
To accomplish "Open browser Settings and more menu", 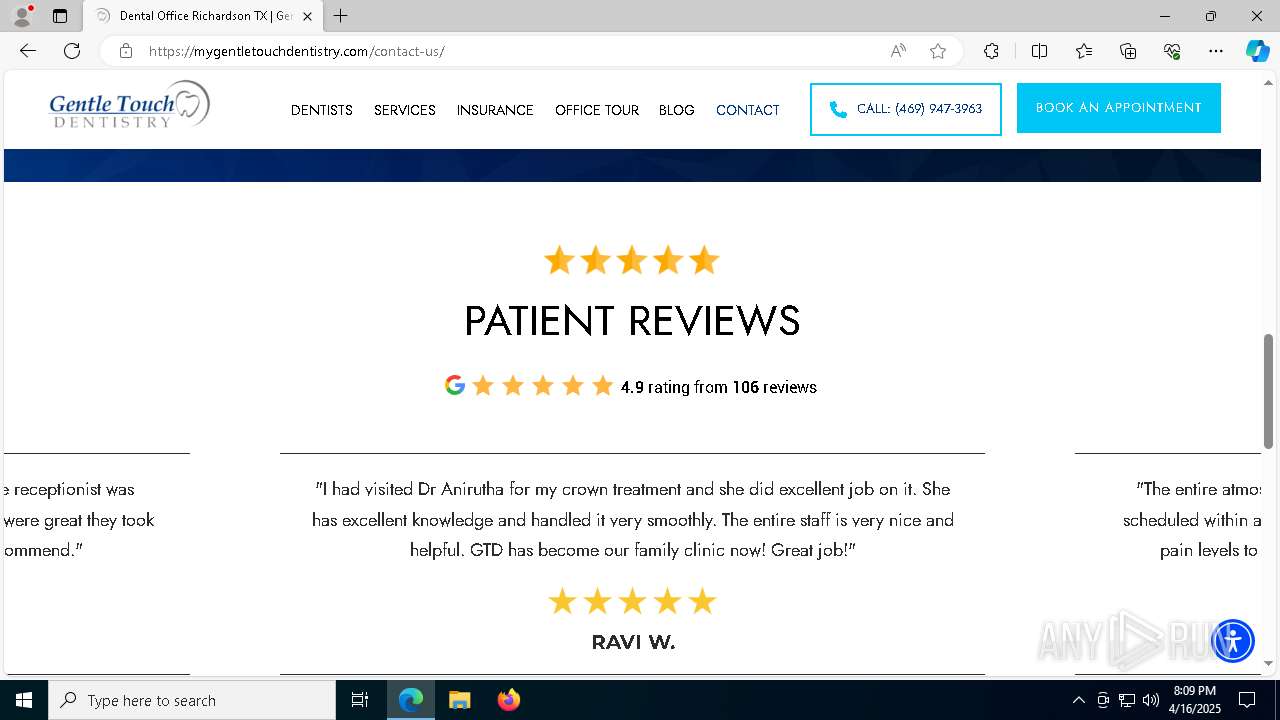I will [1216, 51].
